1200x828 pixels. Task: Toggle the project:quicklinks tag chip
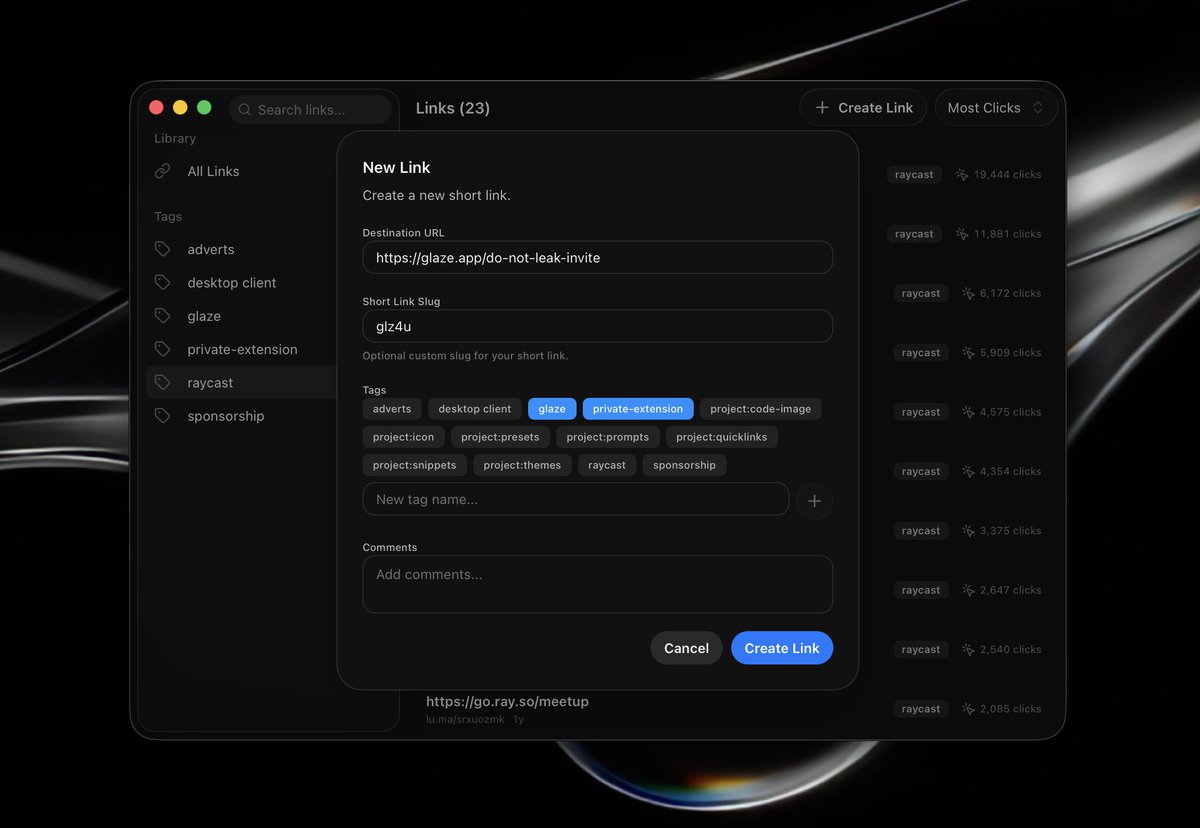point(722,437)
